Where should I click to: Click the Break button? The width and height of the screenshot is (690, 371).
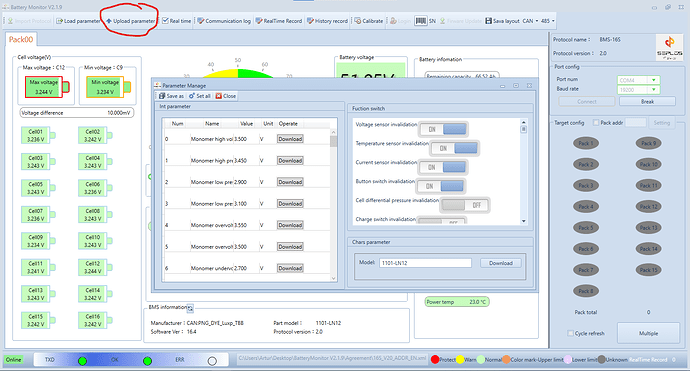click(647, 102)
